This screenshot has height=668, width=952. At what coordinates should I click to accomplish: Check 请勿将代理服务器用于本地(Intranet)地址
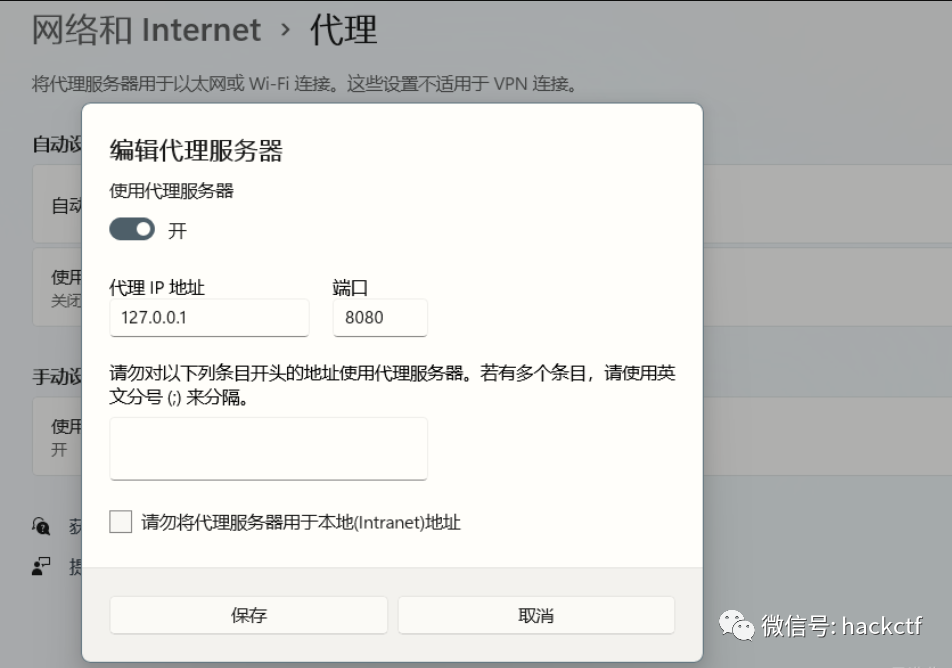coord(120,521)
